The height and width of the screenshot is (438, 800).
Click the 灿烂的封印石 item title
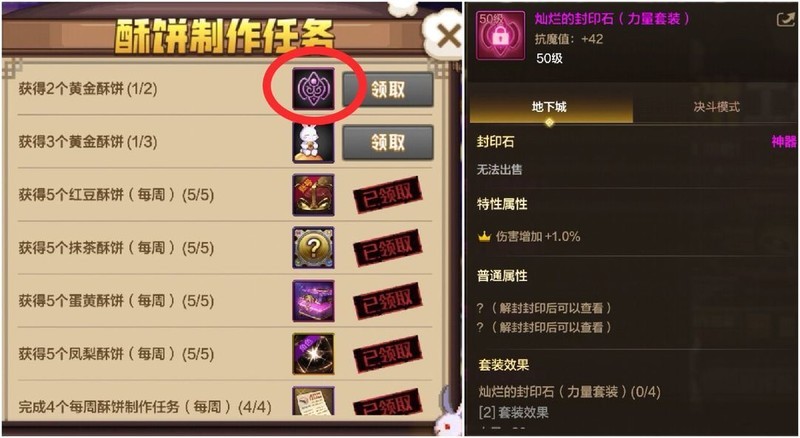pyautogui.click(x=612, y=19)
